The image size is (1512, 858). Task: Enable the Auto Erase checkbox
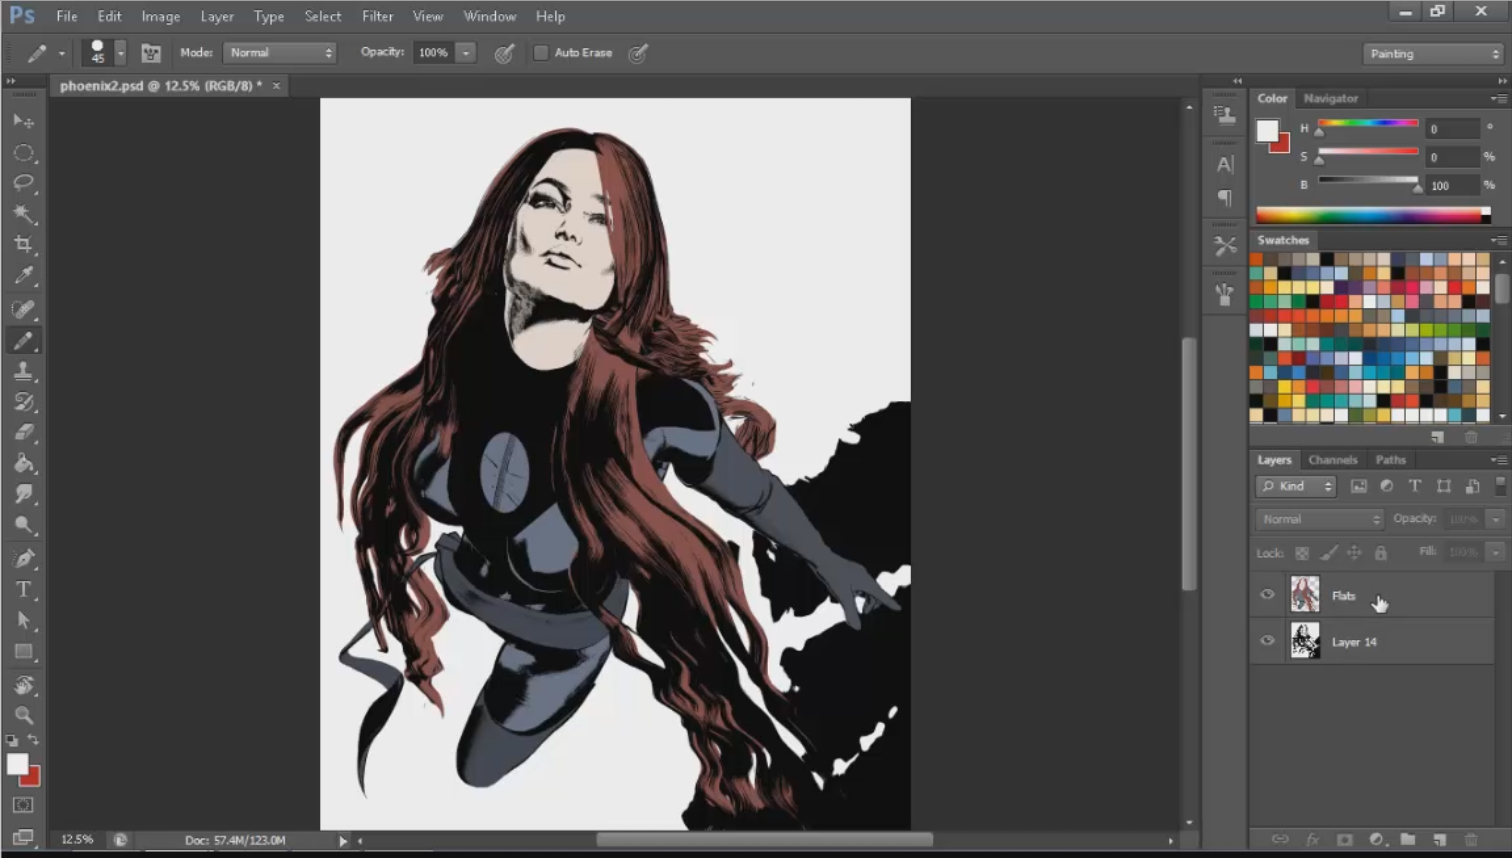541,53
